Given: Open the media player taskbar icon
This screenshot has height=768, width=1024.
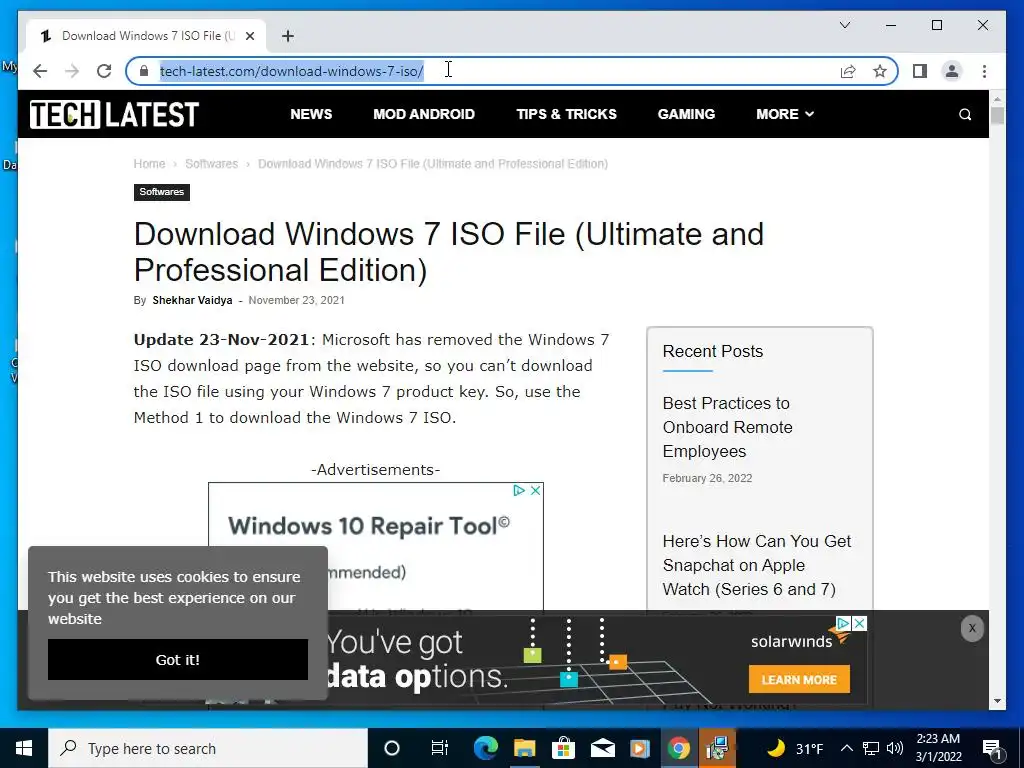Looking at the screenshot, I should tap(640, 748).
